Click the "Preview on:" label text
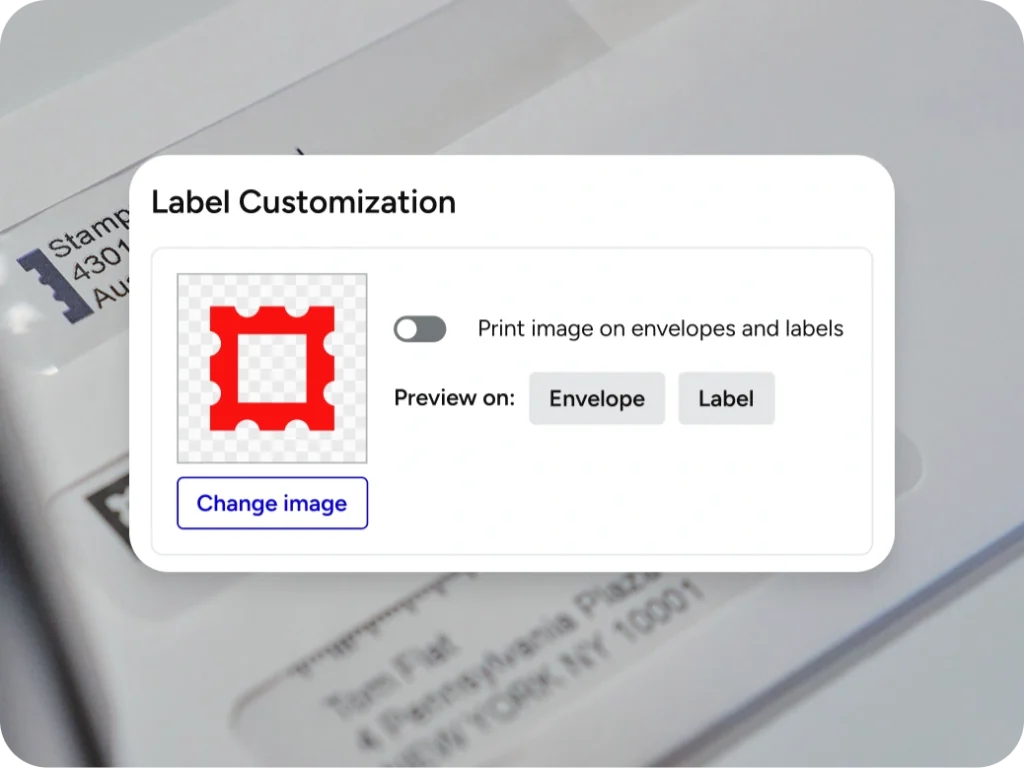This screenshot has width=1024, height=768. 454,398
